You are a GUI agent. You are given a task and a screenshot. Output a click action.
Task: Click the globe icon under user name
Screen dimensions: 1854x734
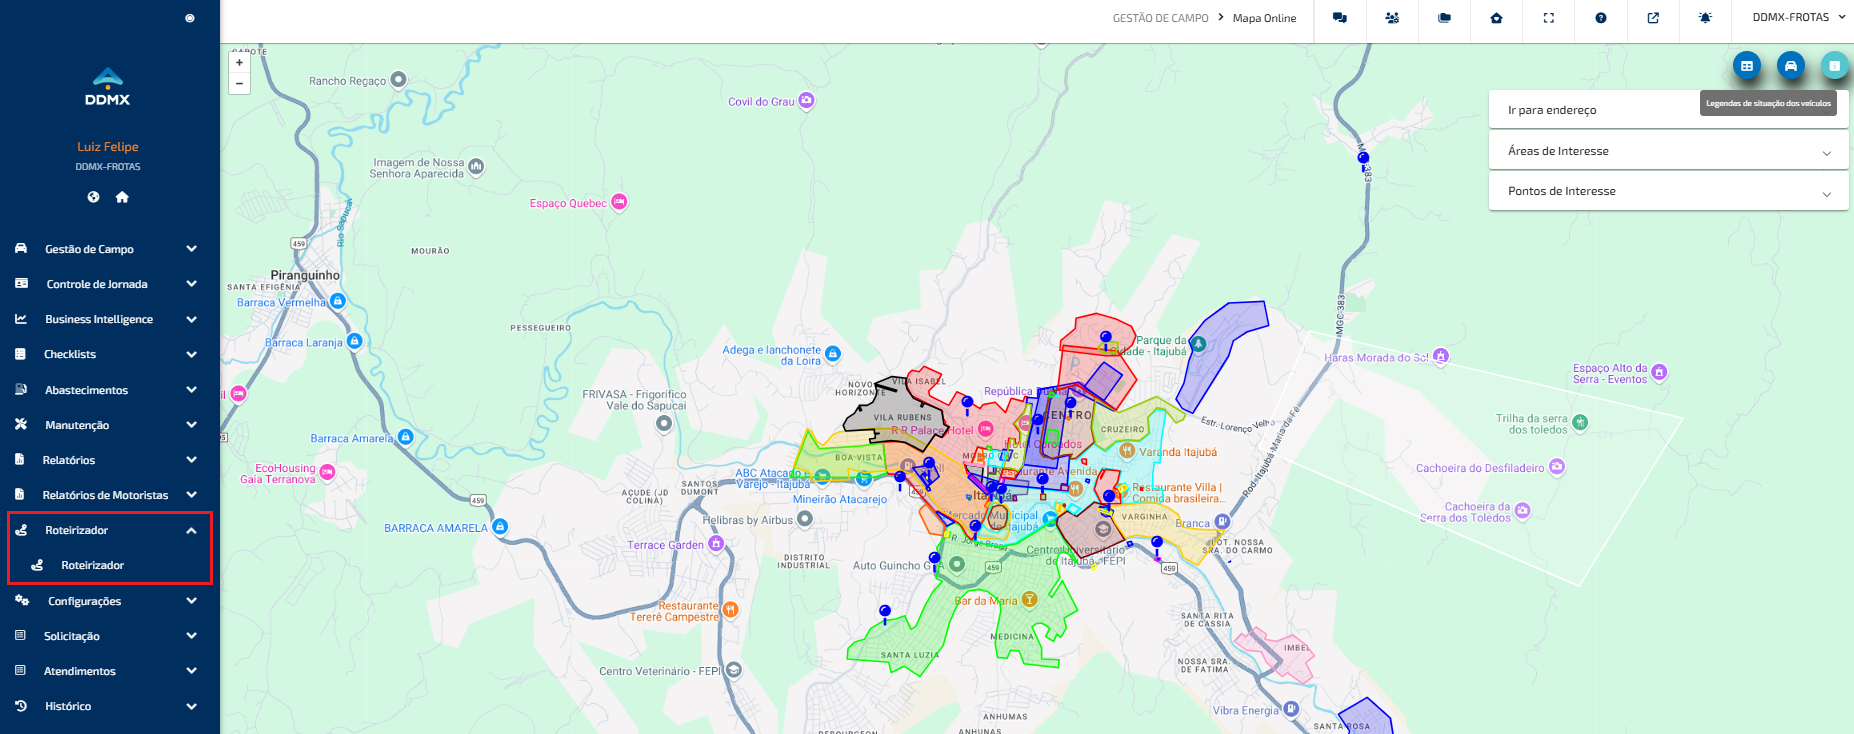[x=93, y=197]
